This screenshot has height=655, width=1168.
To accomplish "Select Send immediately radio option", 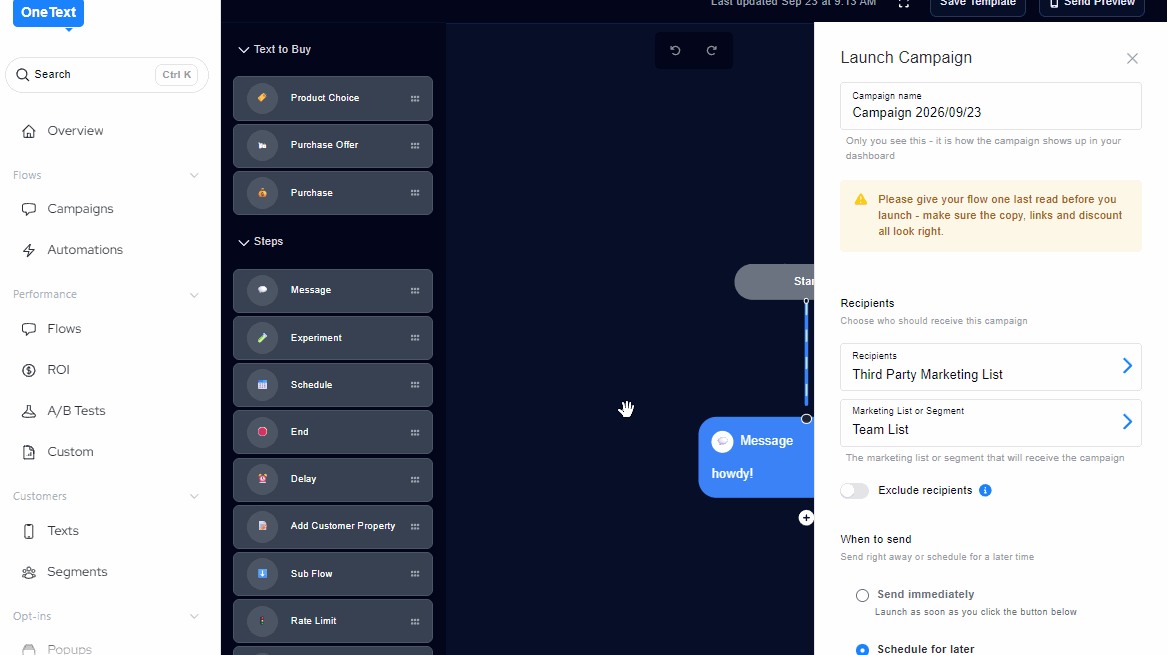I will click(863, 595).
